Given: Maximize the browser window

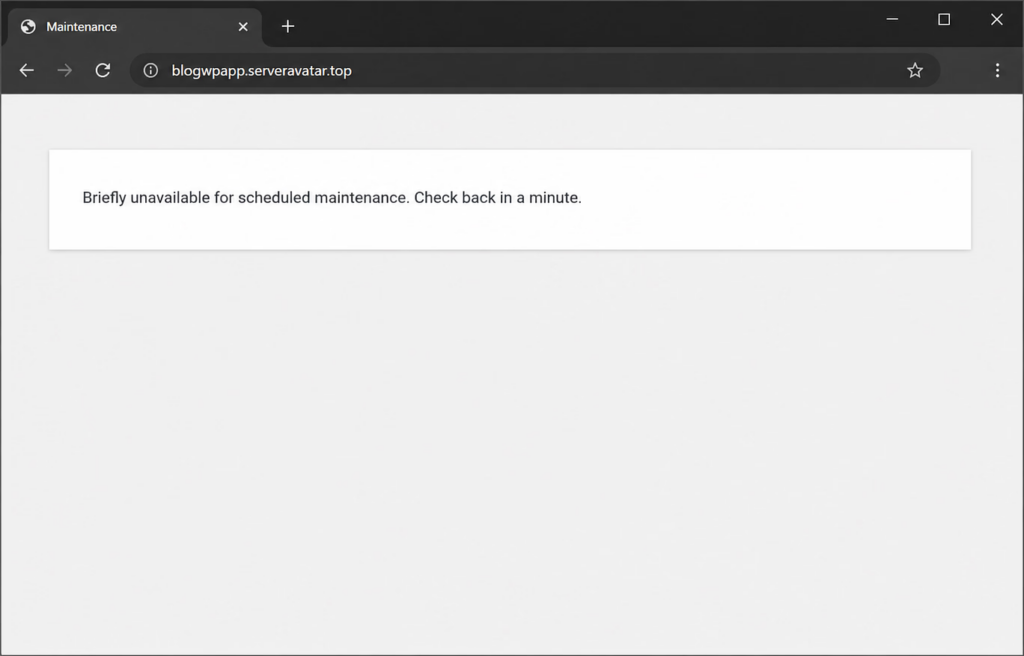Looking at the screenshot, I should [x=944, y=20].
